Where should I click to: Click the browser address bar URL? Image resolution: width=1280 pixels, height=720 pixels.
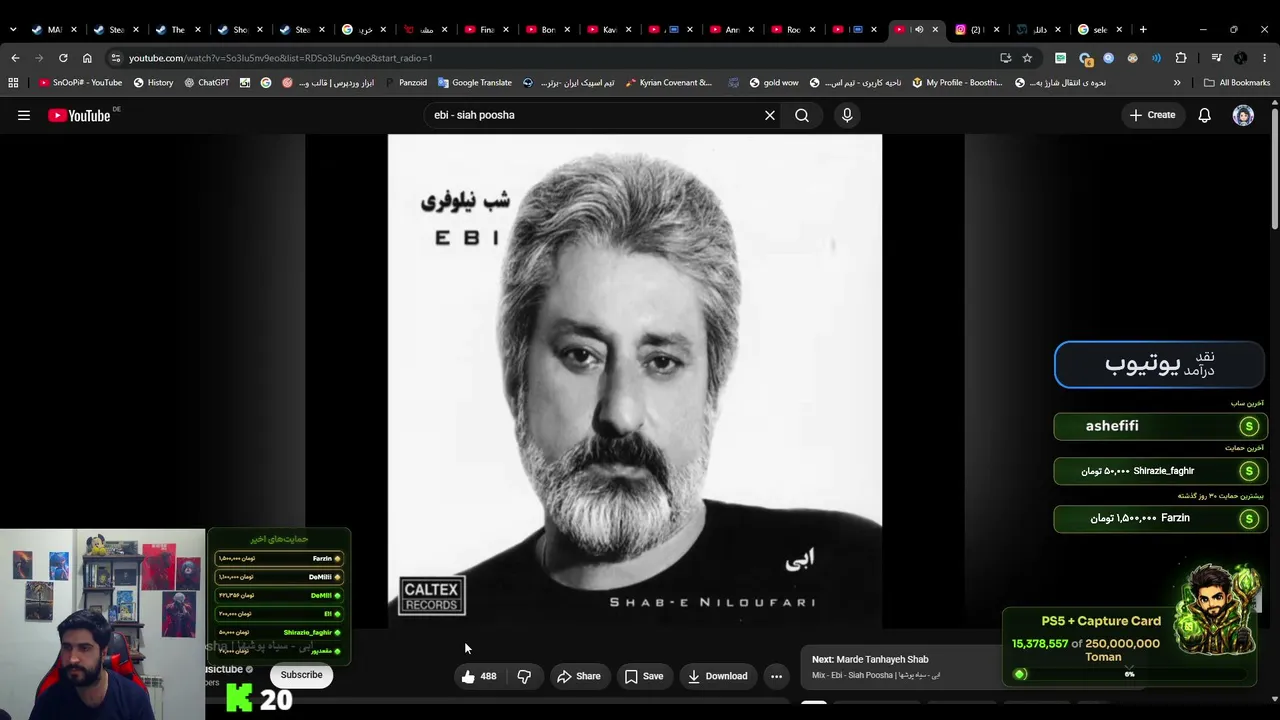coord(280,58)
